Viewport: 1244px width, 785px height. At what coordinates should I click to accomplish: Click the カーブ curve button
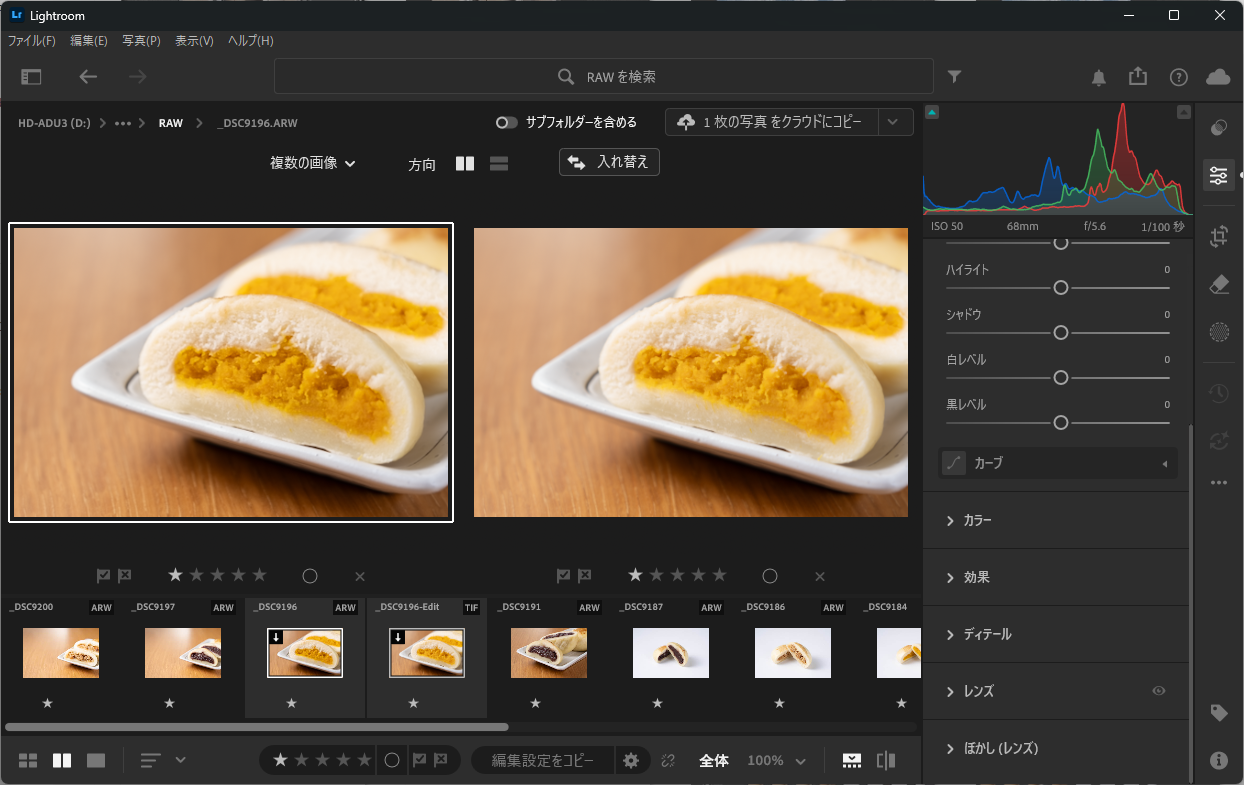[1059, 463]
